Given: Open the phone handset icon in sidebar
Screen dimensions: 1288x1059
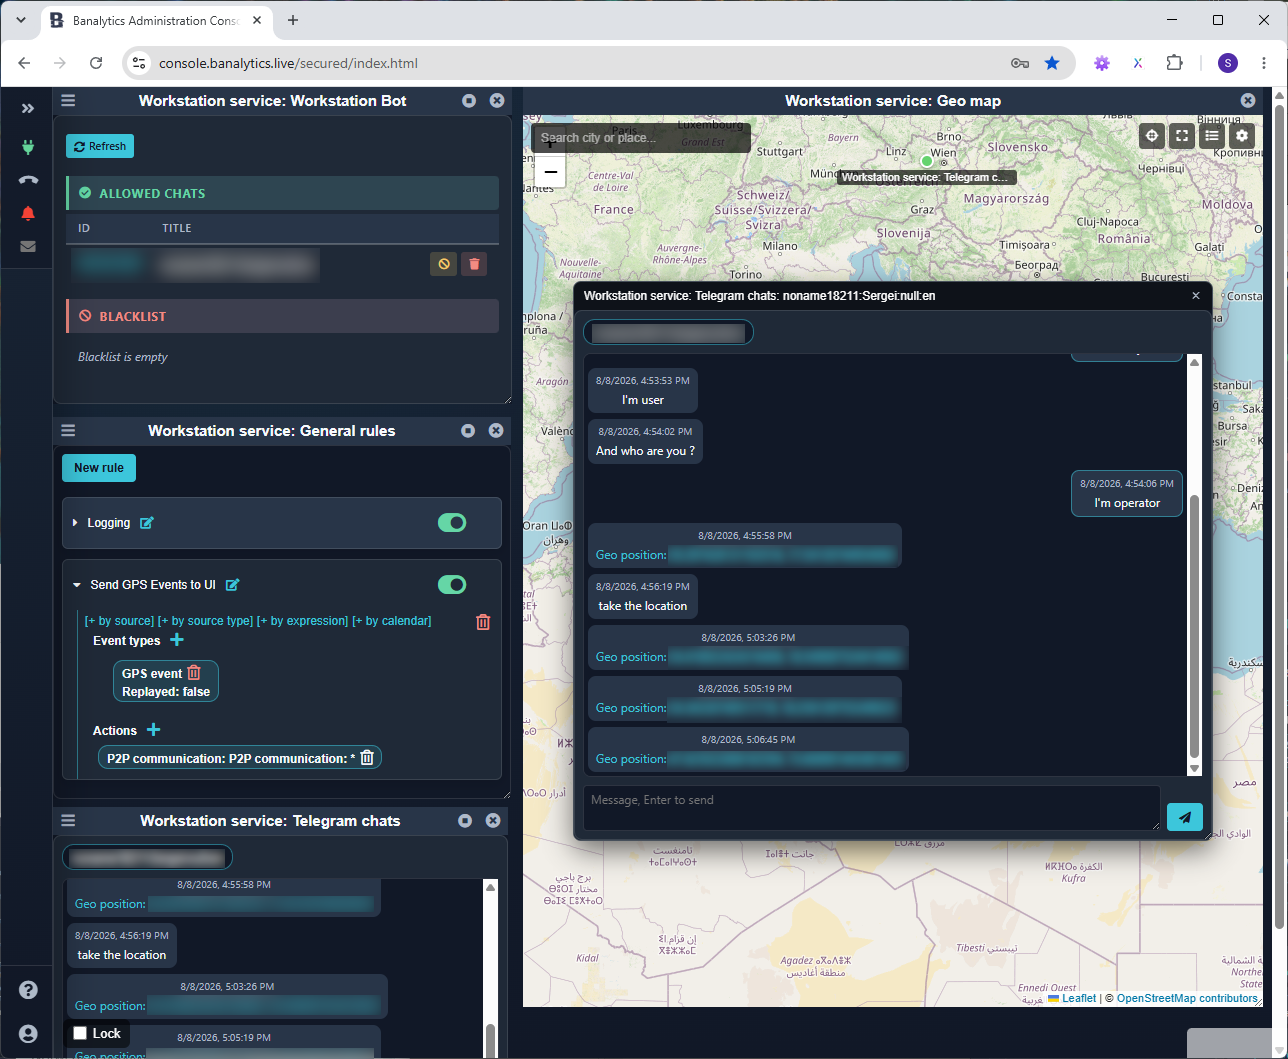Looking at the screenshot, I should click(28, 180).
